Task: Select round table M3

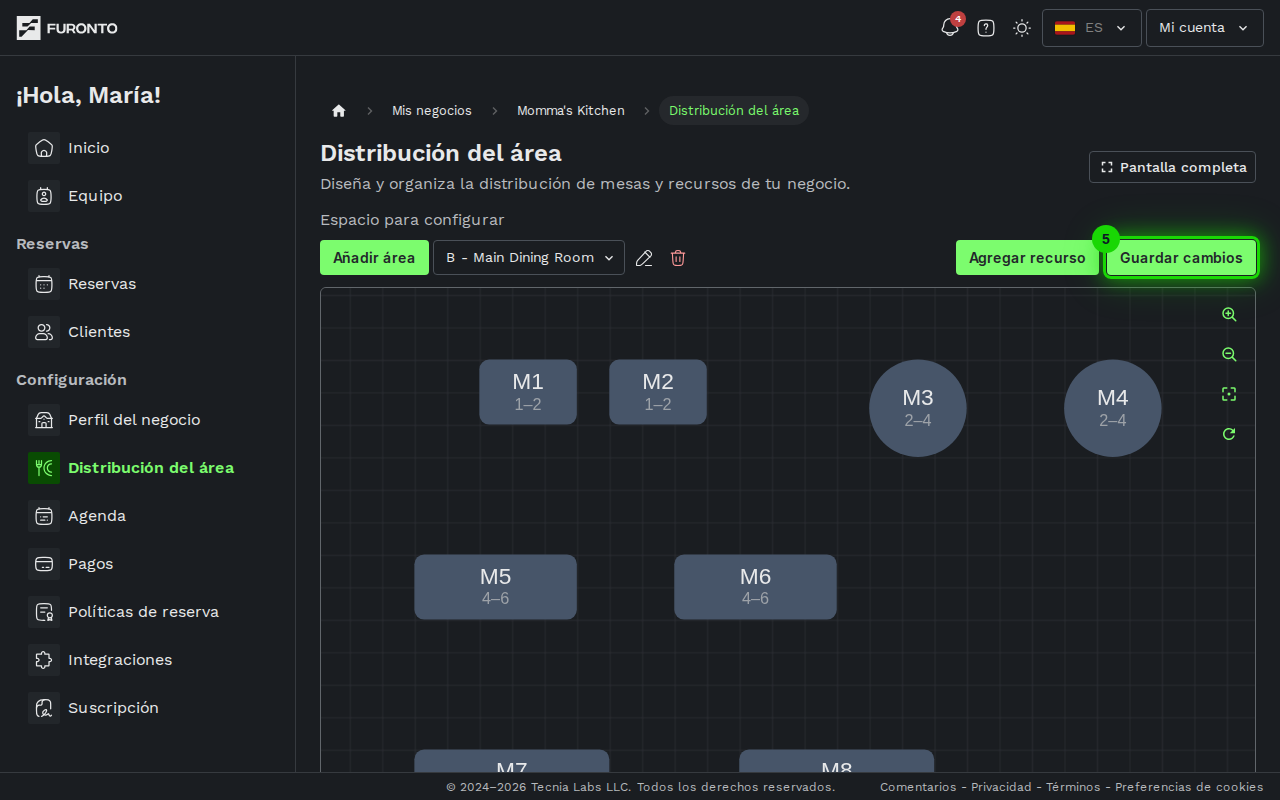Action: tap(918, 408)
